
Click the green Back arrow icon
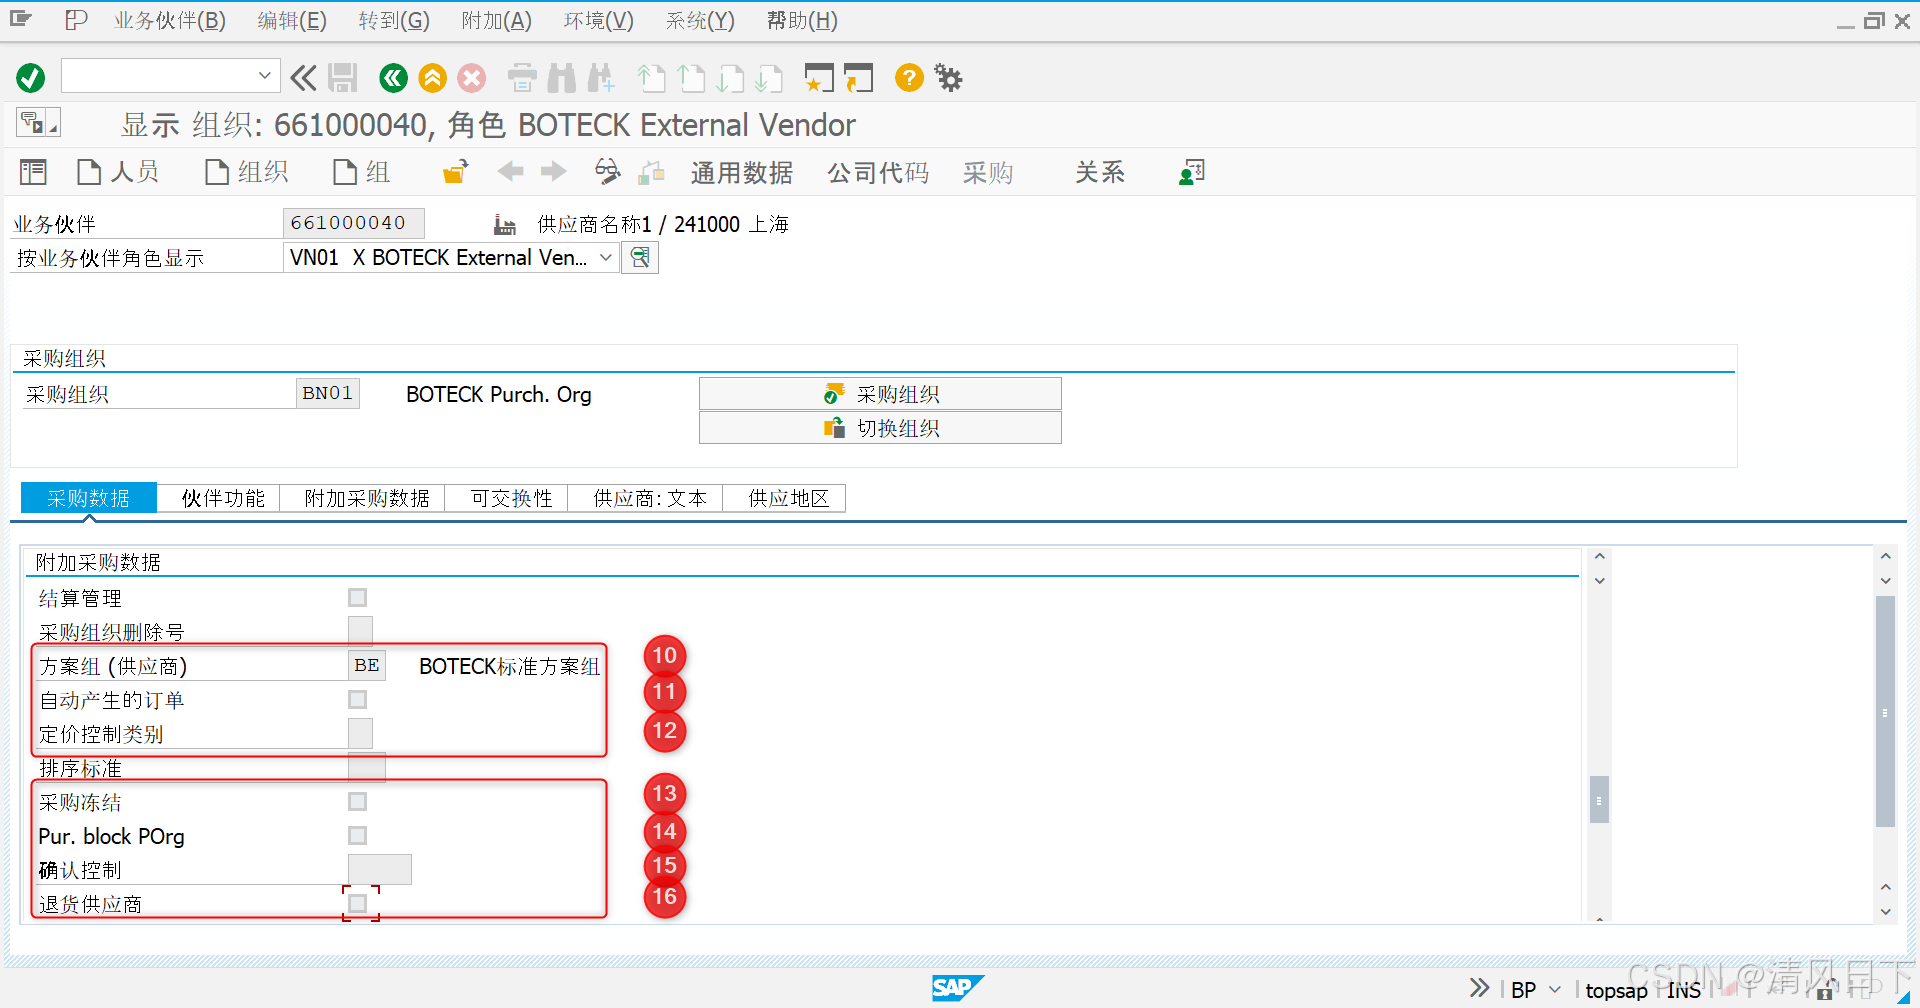[393, 78]
